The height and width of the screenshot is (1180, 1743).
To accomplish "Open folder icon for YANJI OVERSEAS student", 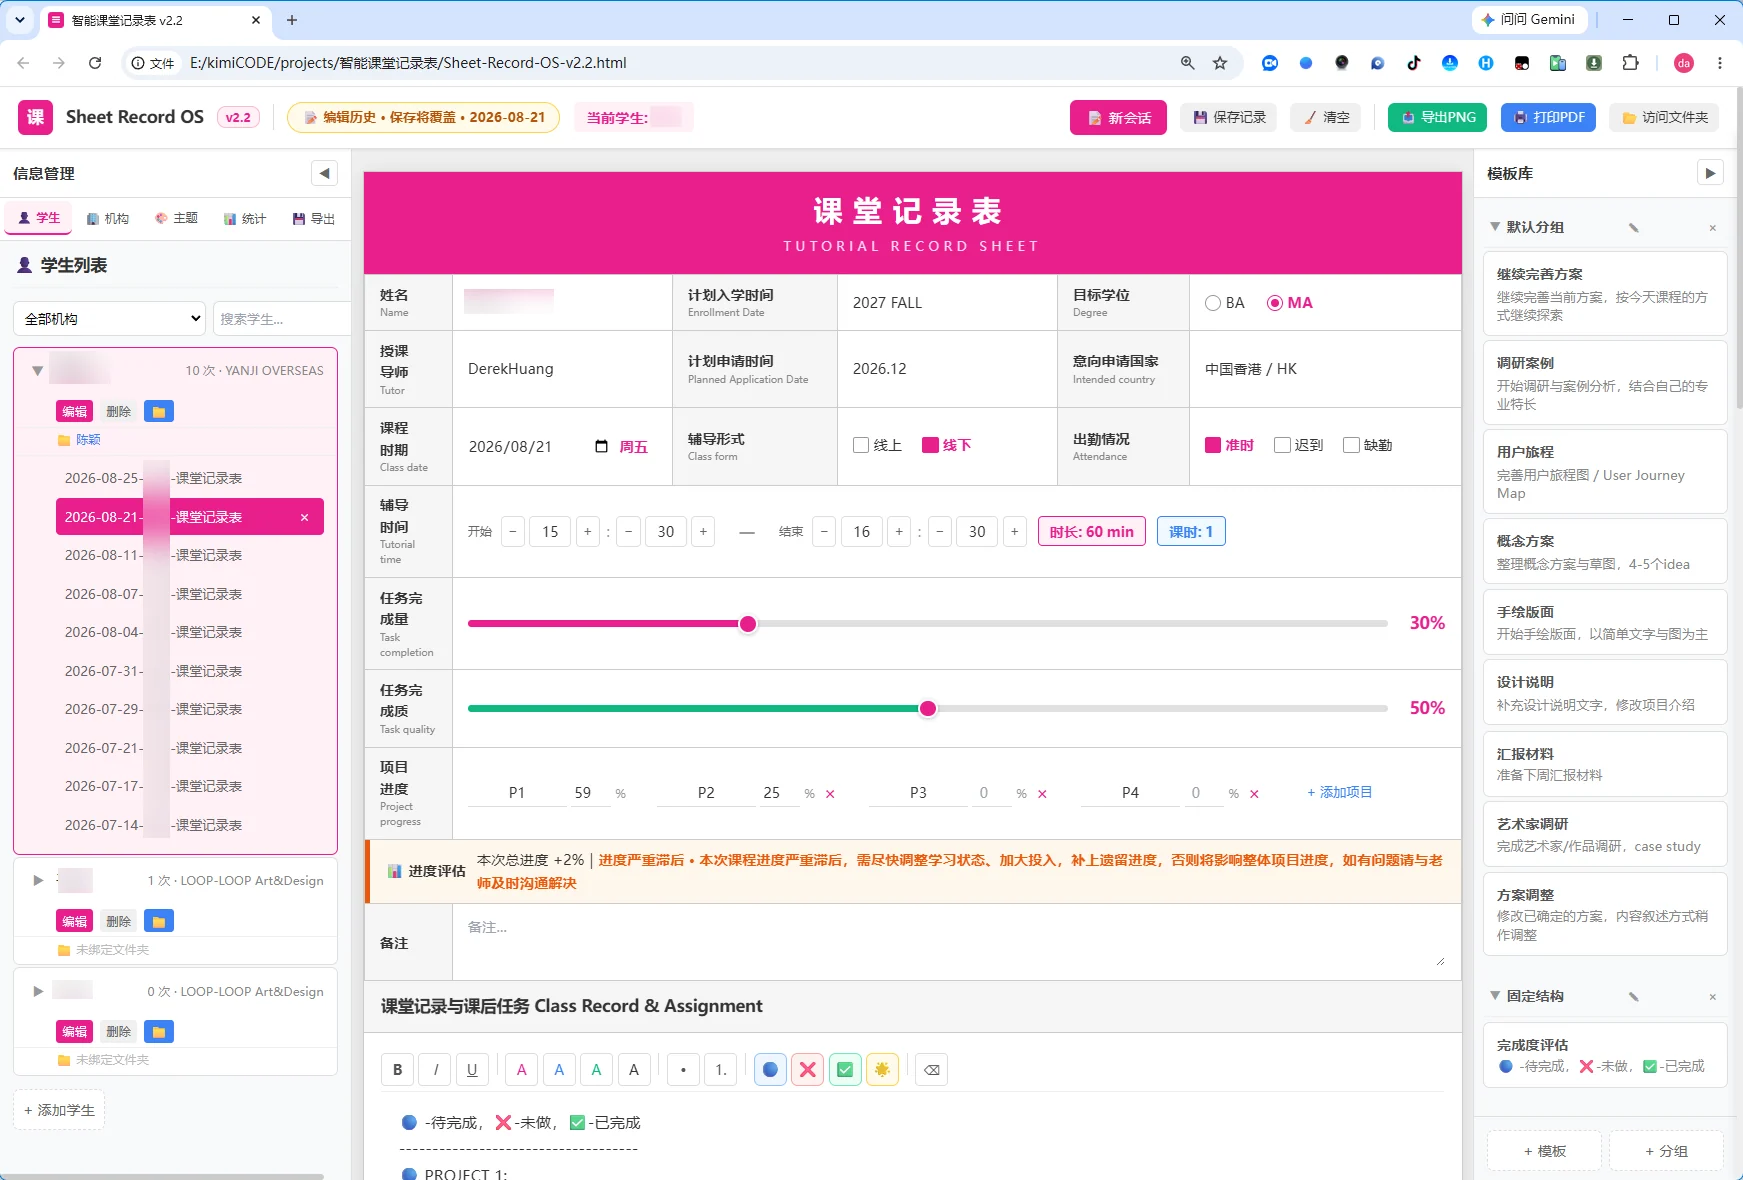I will [x=158, y=411].
